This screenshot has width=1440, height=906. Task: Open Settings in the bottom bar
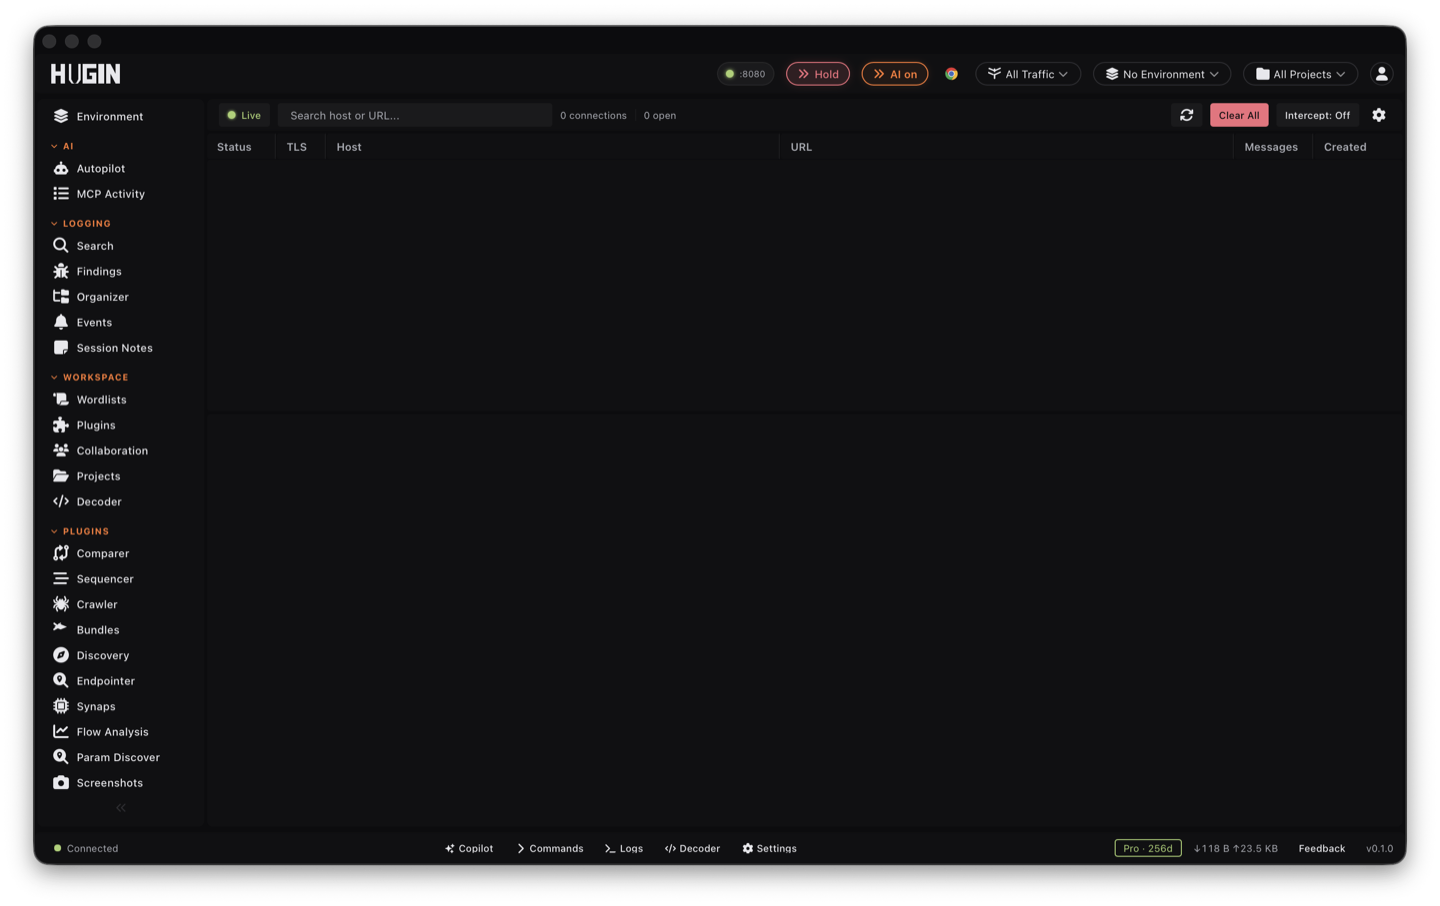tap(769, 848)
